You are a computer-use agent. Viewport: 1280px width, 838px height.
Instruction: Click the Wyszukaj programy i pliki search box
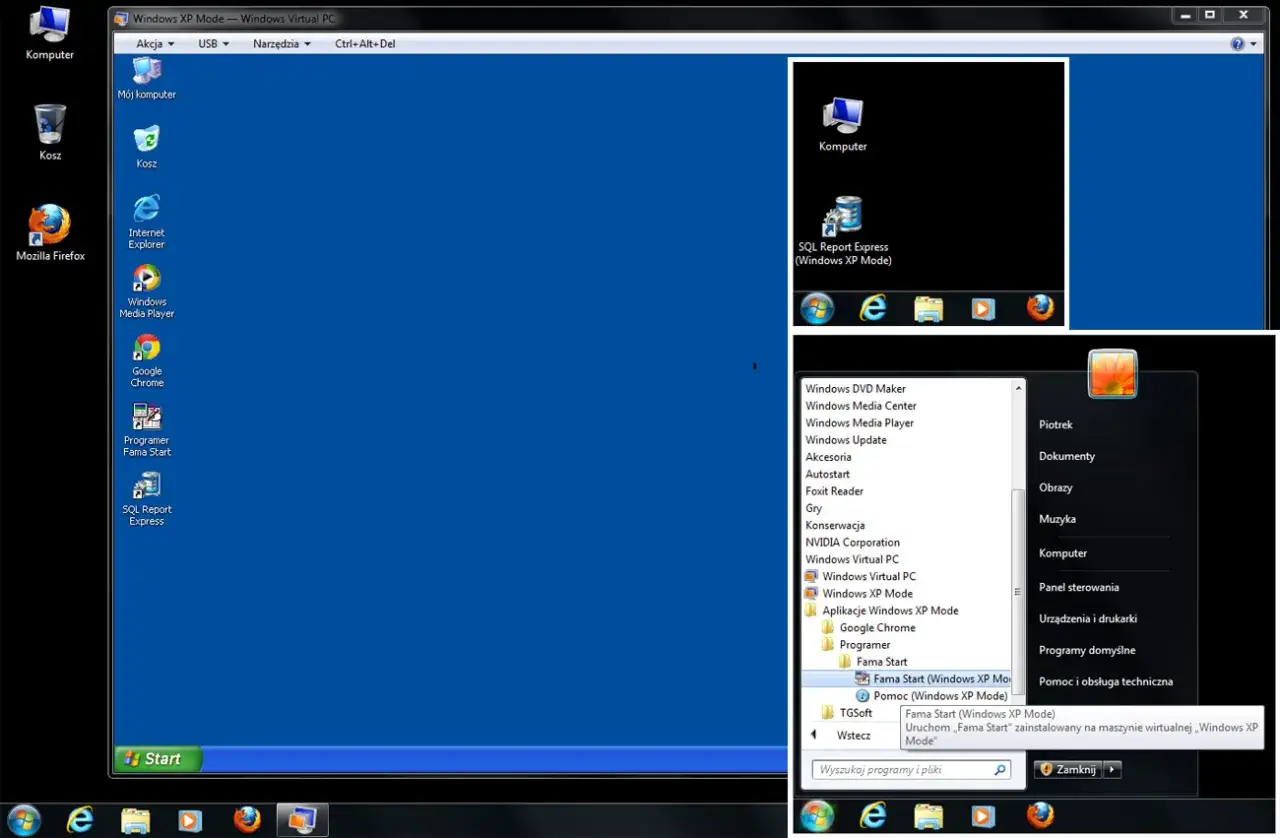[905, 770]
